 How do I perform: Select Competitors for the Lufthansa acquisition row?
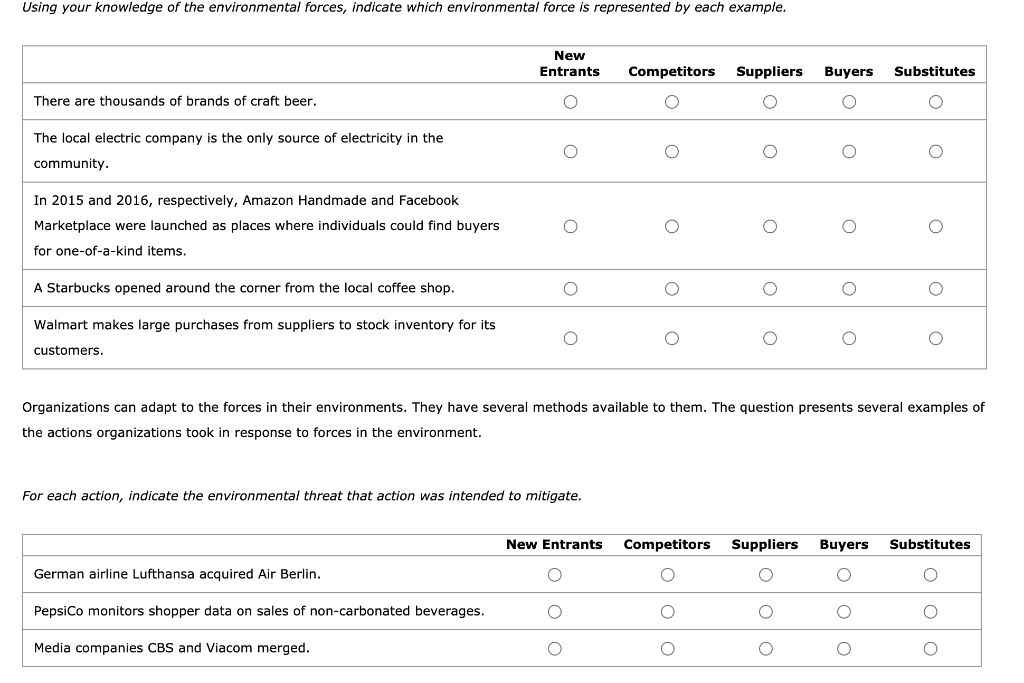667,575
